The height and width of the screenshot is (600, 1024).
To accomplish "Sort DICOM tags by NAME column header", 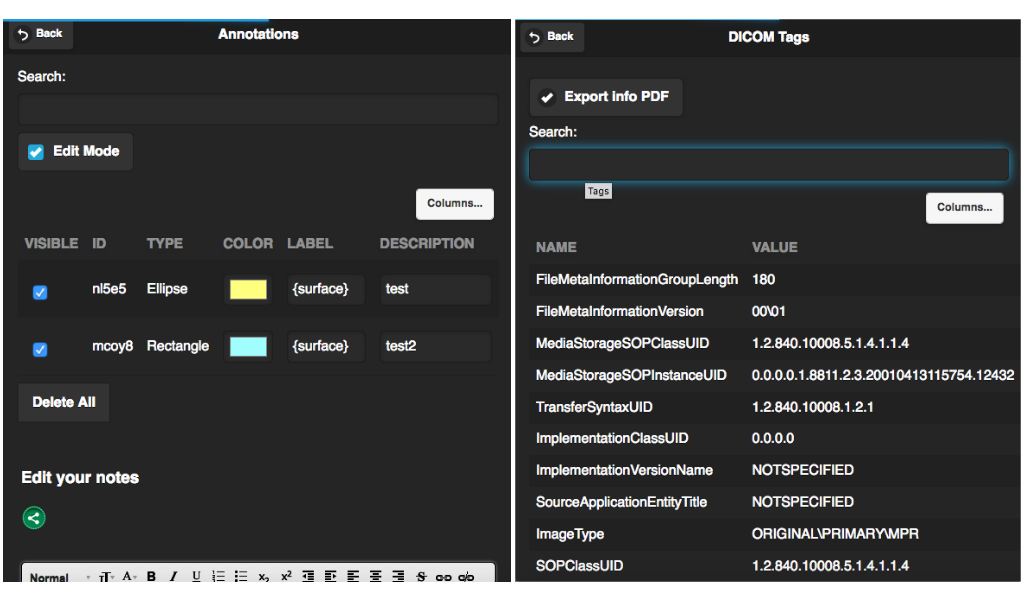I will [556, 247].
